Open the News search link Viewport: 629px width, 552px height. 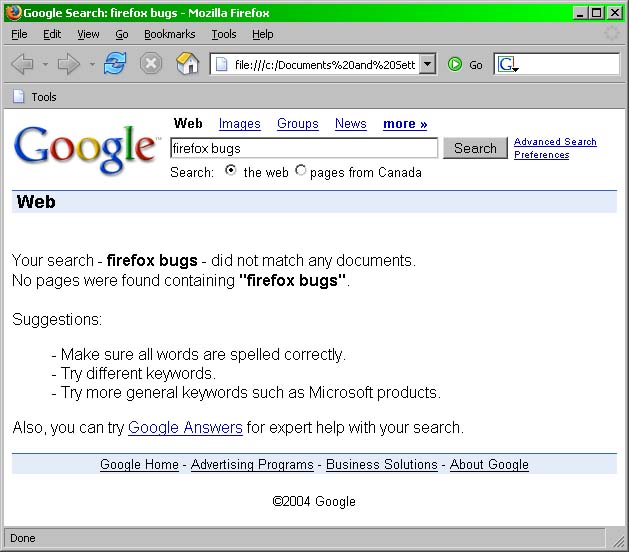tap(351, 124)
